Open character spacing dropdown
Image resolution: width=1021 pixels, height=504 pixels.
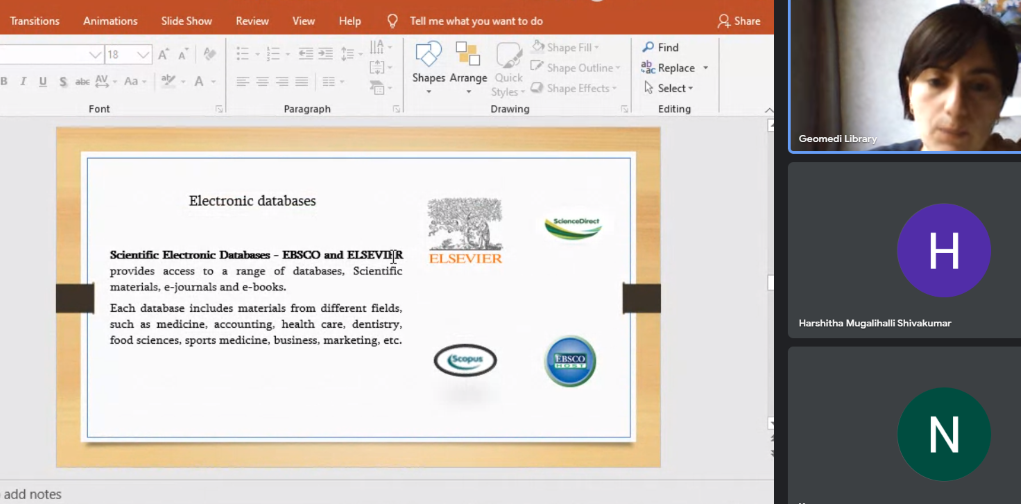coord(104,81)
